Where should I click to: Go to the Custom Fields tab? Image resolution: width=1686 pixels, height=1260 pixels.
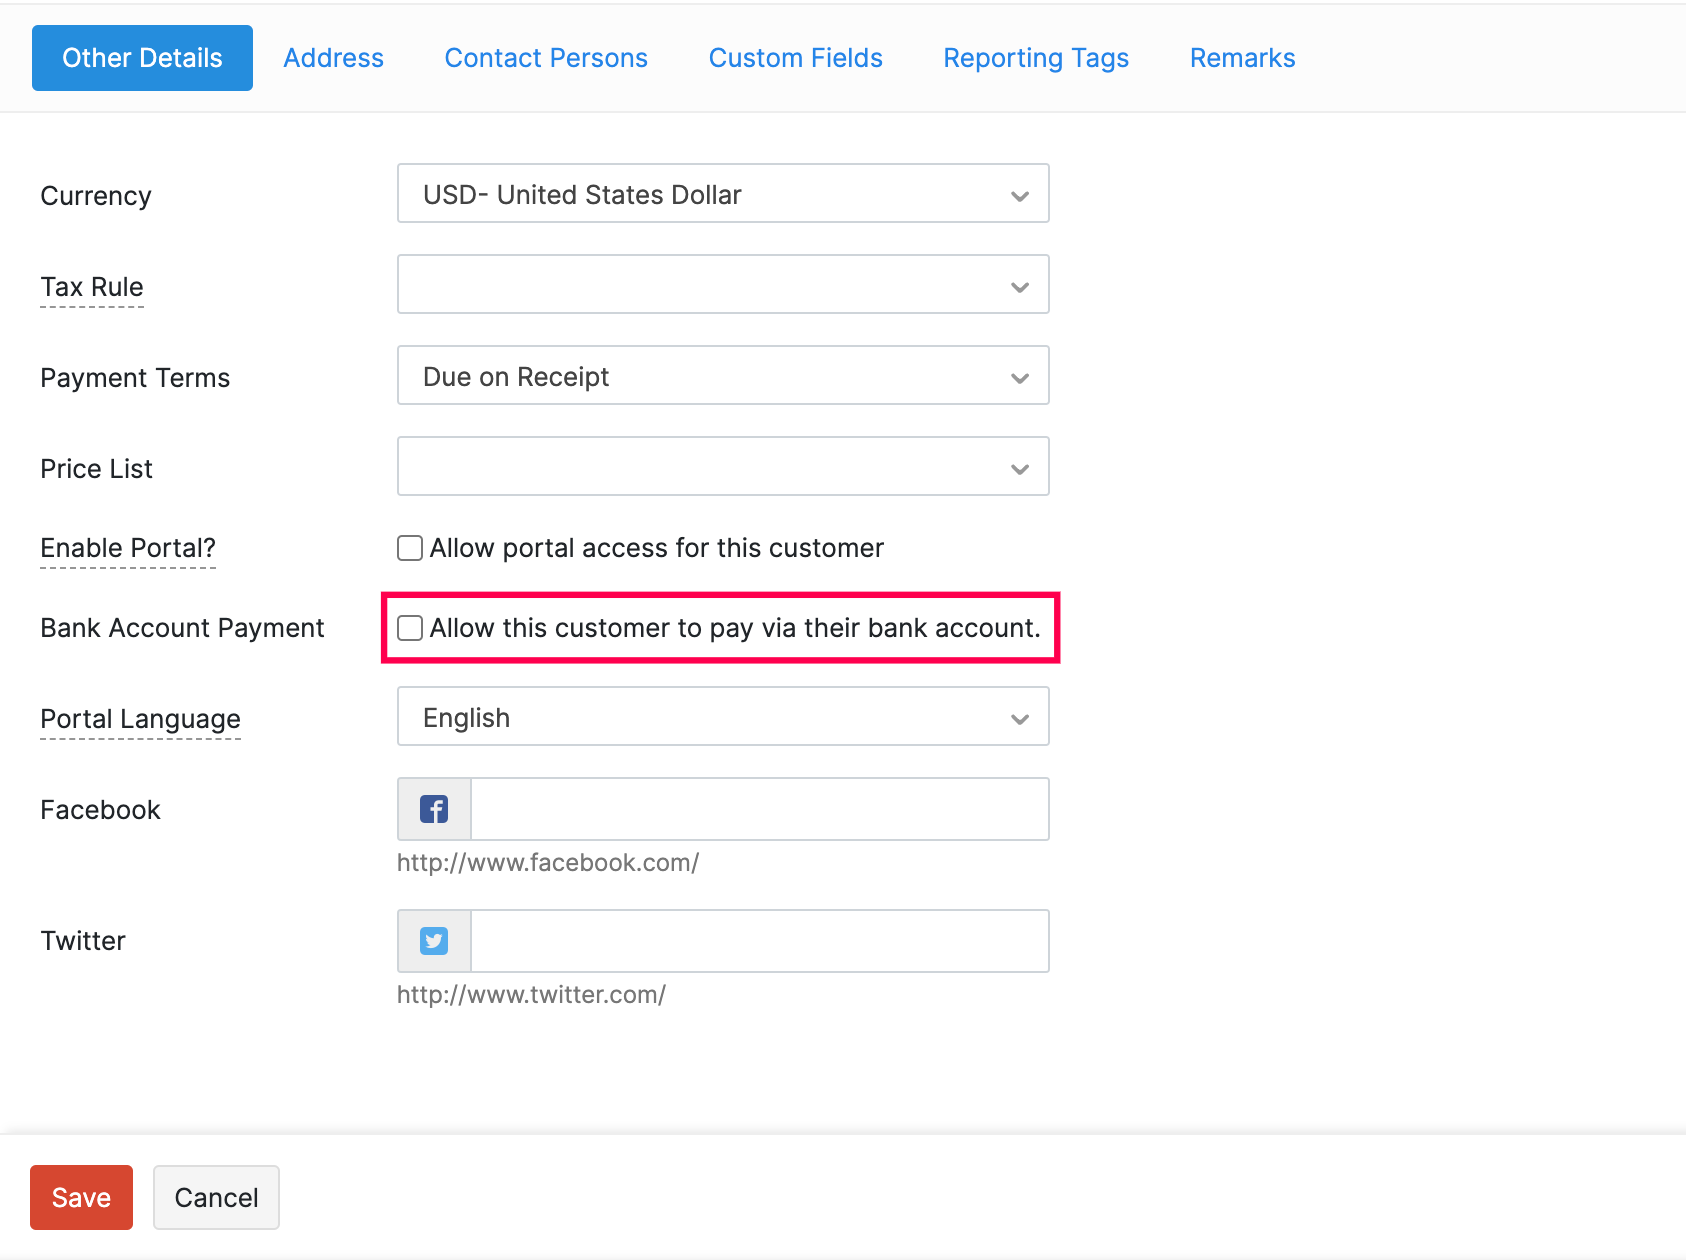tap(795, 58)
